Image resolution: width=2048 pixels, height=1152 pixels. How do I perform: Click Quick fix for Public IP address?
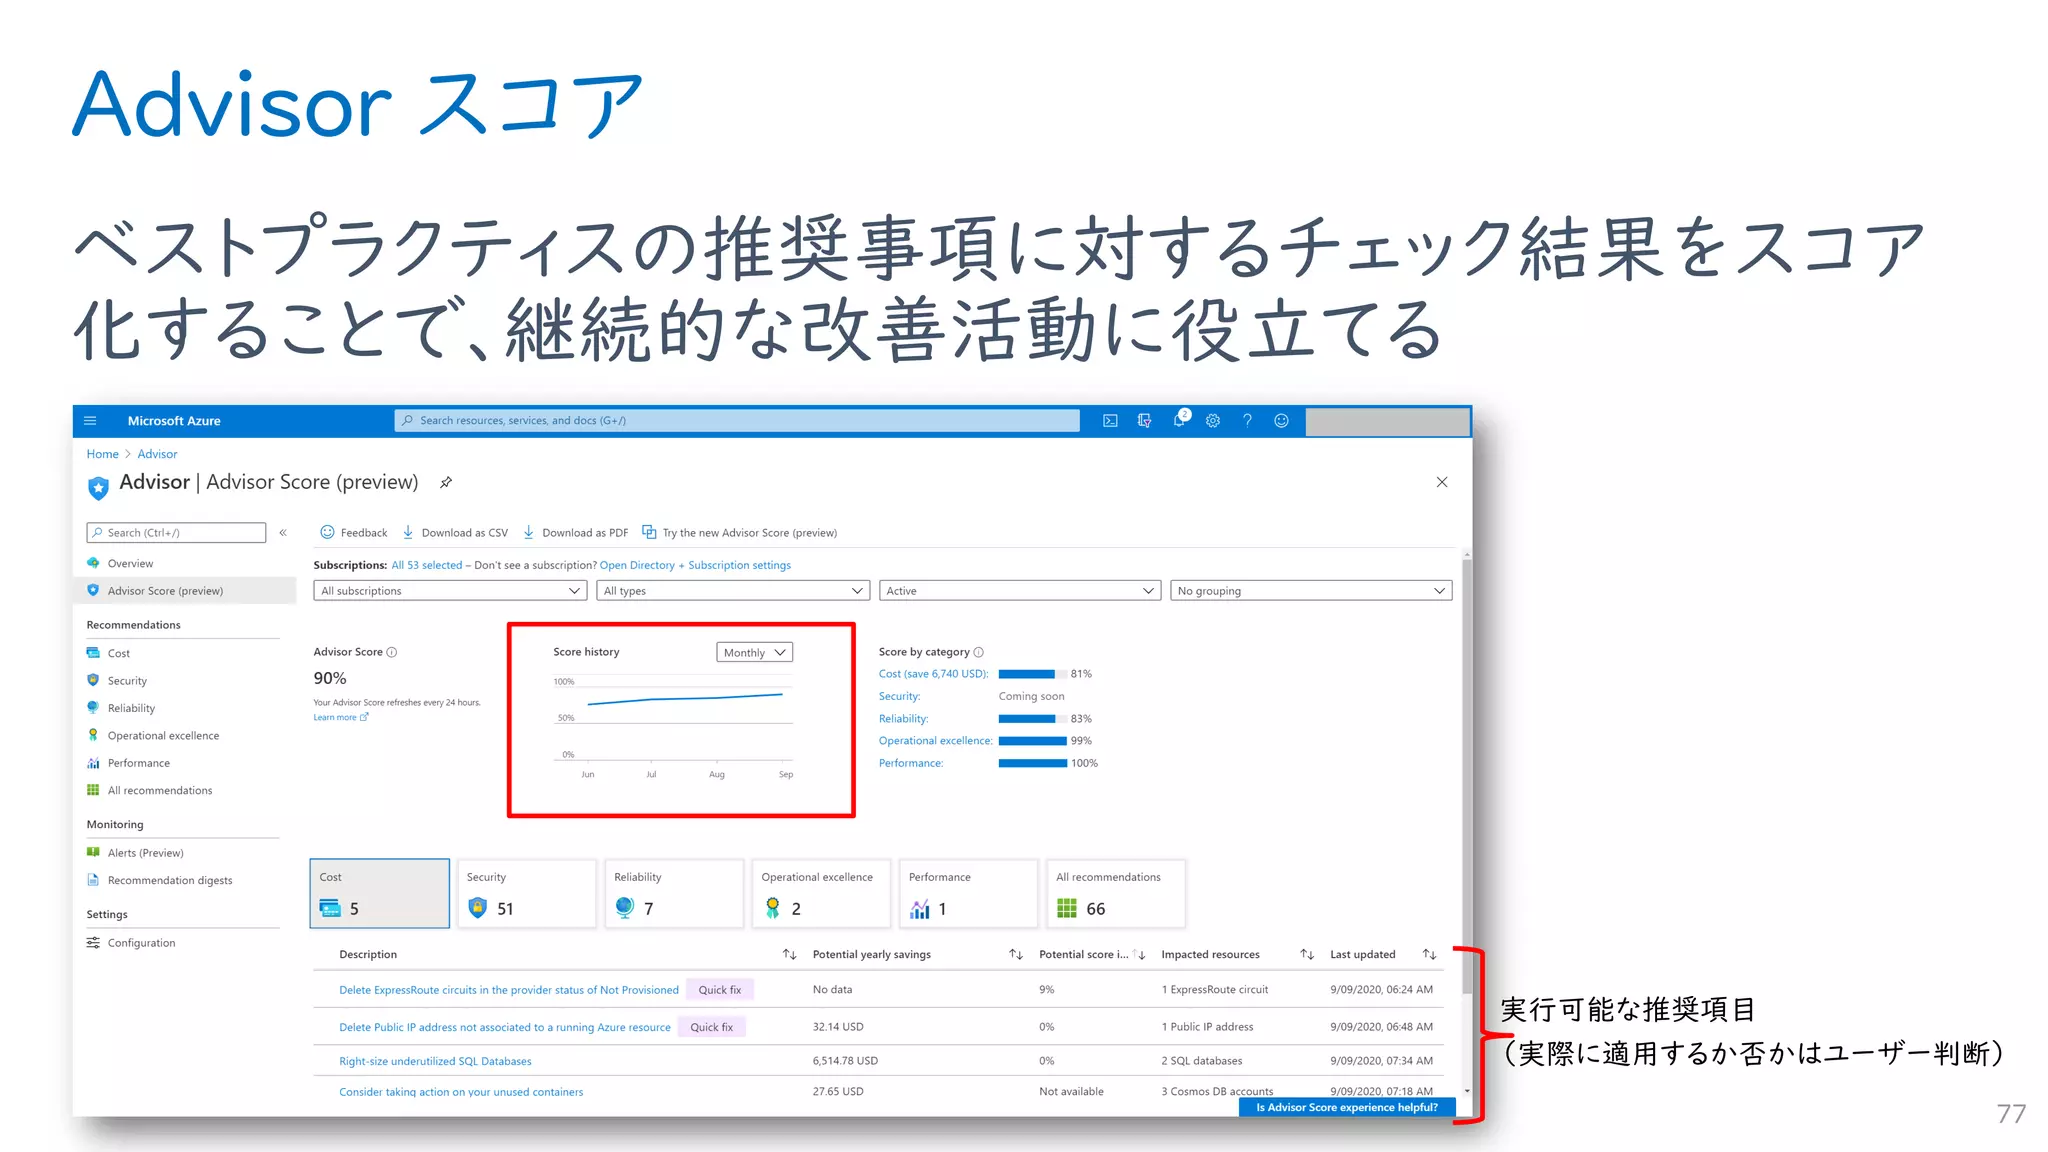(711, 1027)
